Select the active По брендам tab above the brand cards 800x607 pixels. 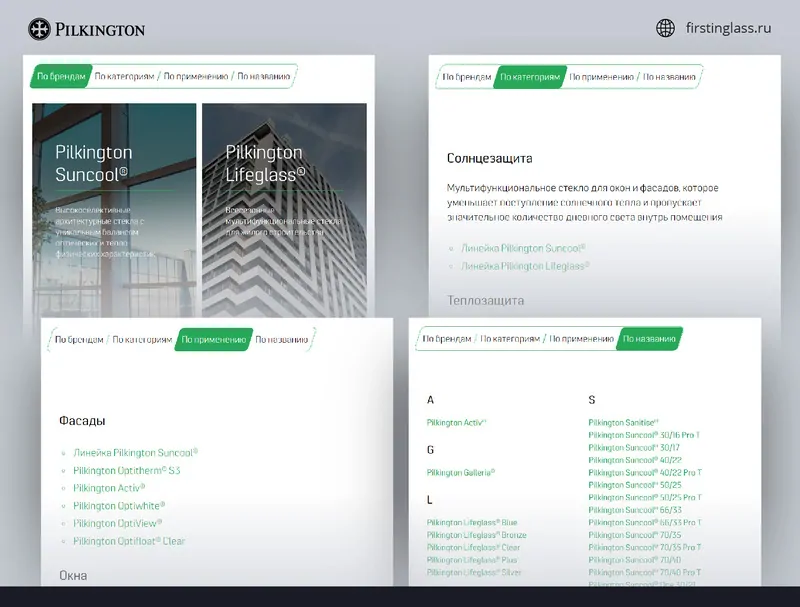(61, 77)
